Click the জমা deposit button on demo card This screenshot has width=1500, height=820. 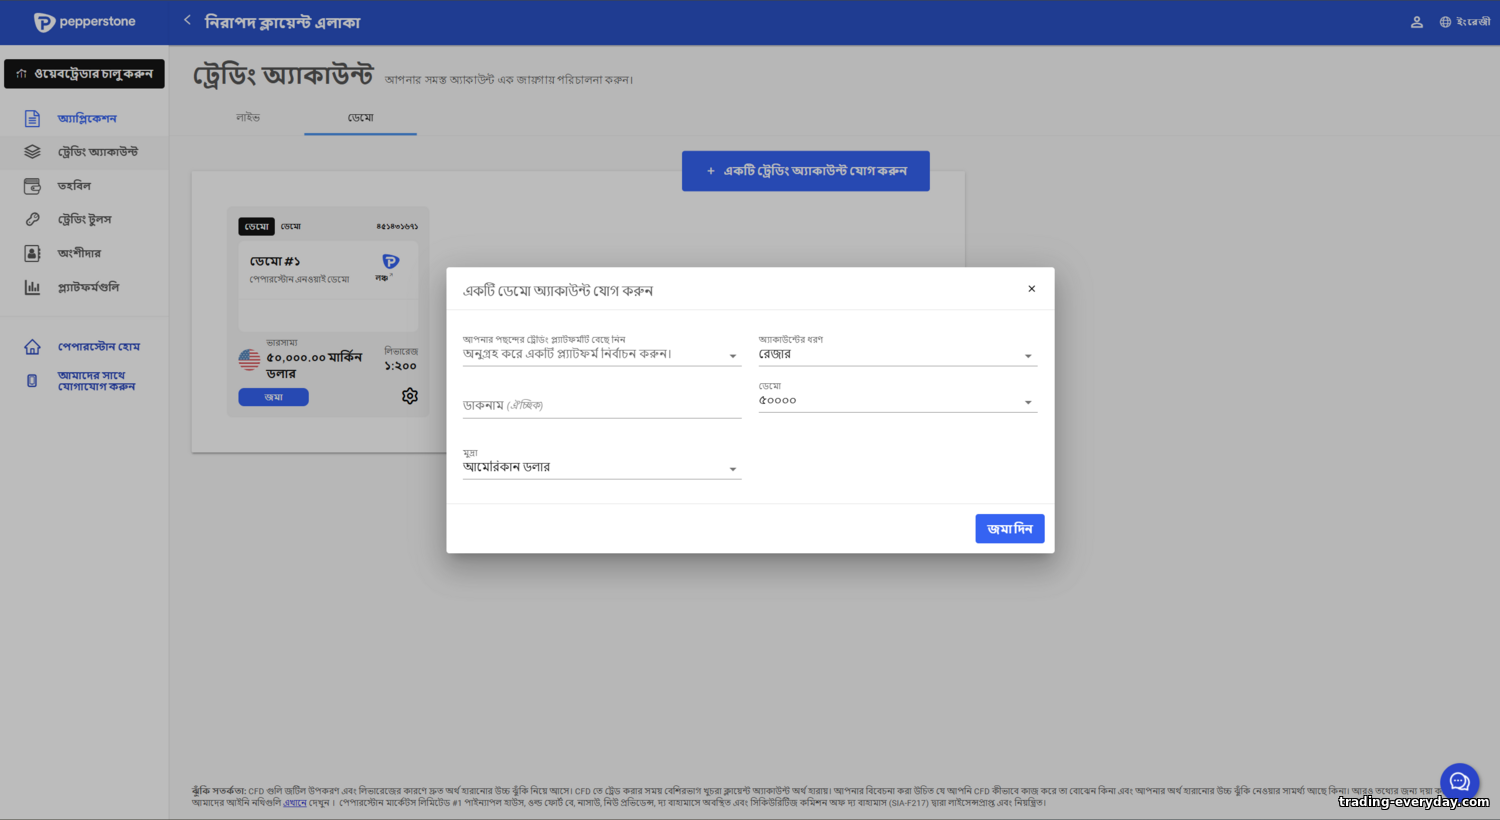click(x=273, y=397)
